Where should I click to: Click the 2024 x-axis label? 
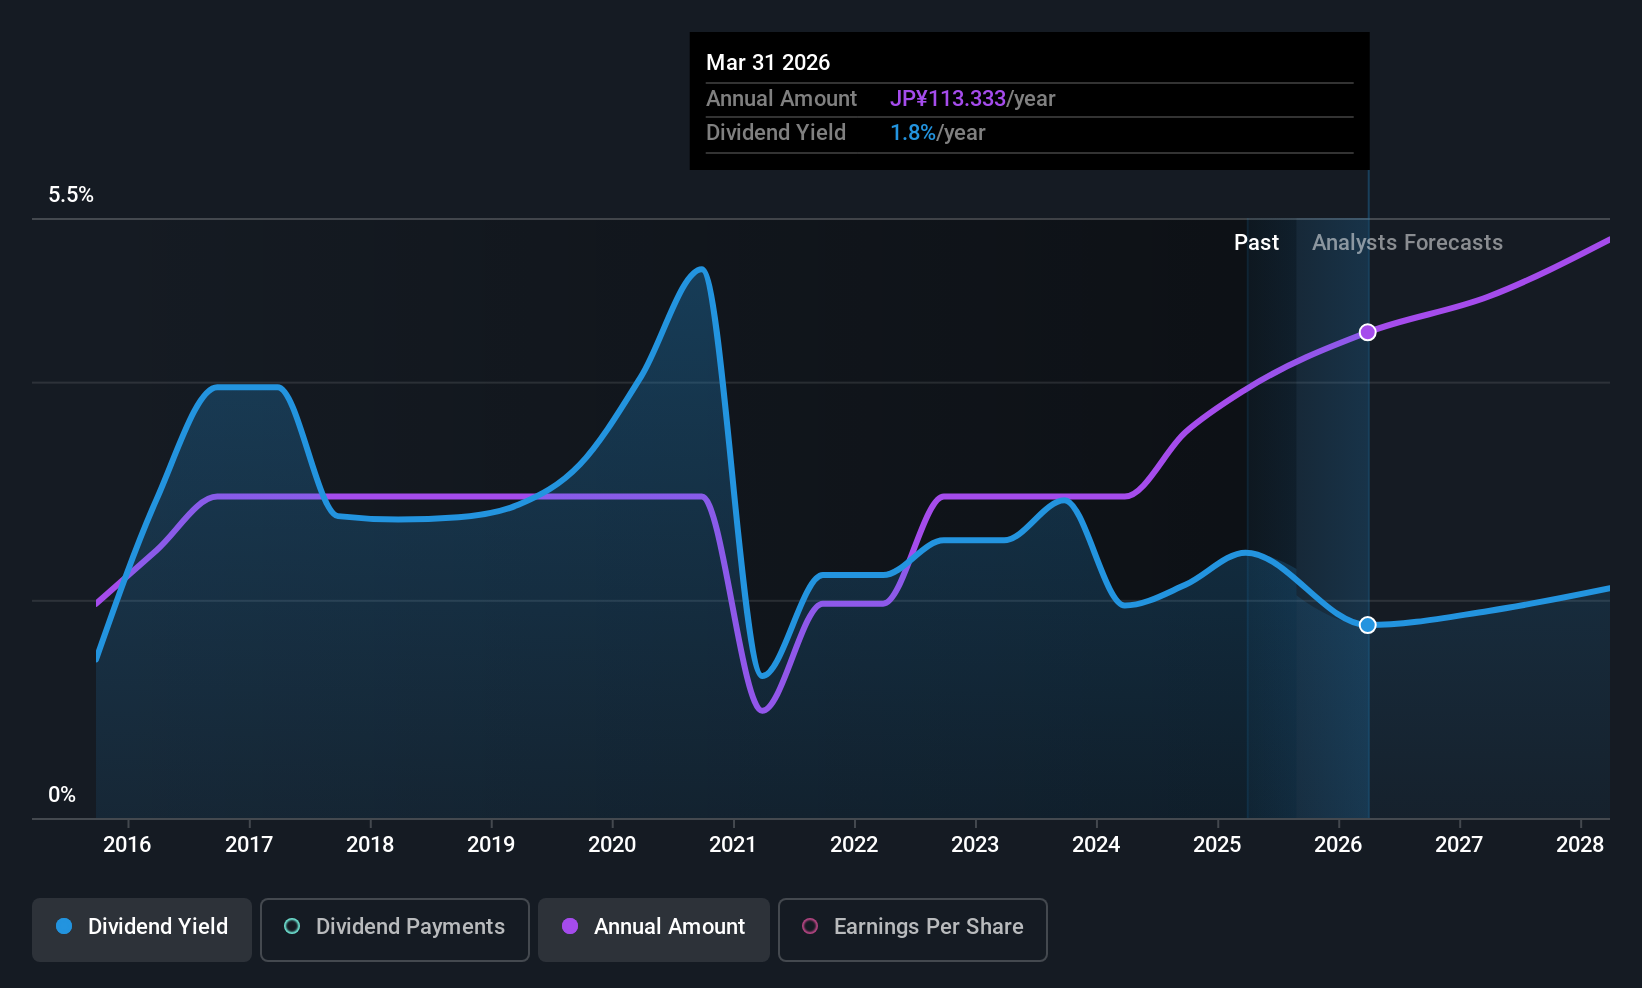[x=1096, y=845]
